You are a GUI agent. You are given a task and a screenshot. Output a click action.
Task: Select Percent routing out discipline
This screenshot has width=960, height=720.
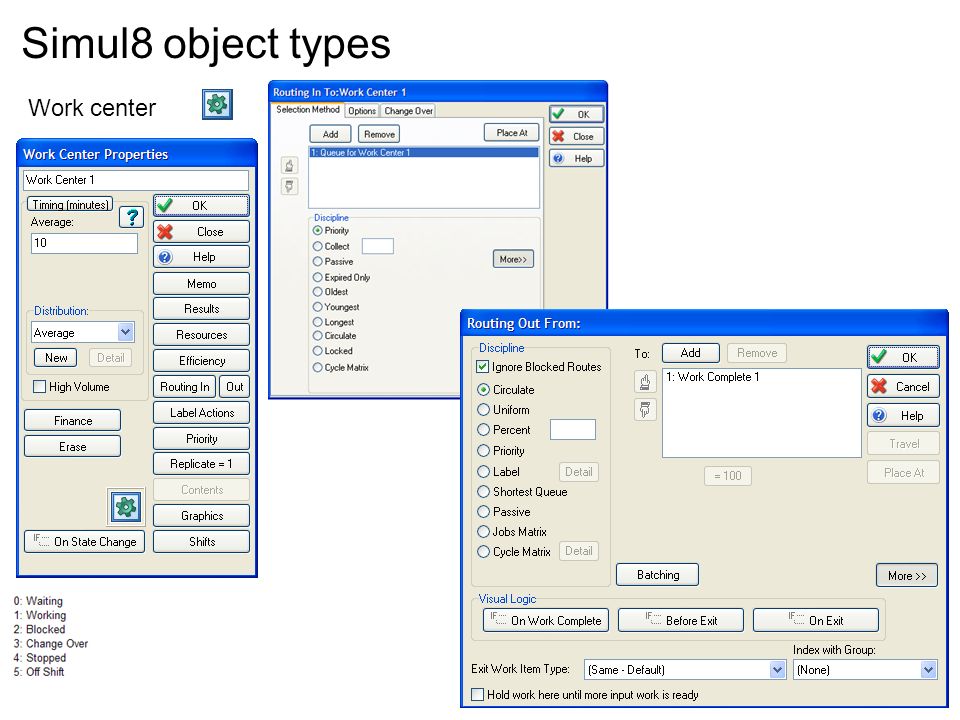pos(484,430)
